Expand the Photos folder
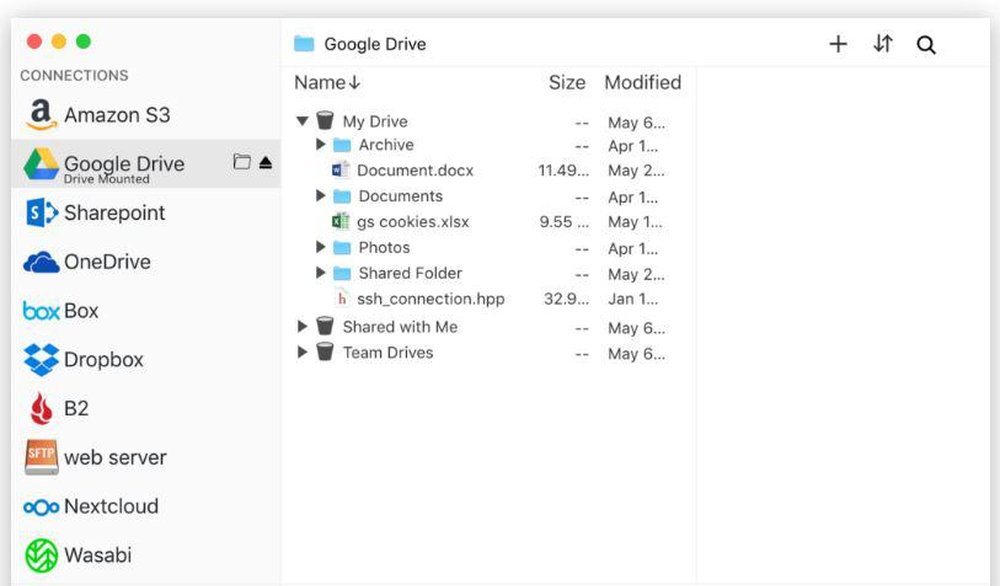Viewport: 1000px width, 586px height. [320, 247]
